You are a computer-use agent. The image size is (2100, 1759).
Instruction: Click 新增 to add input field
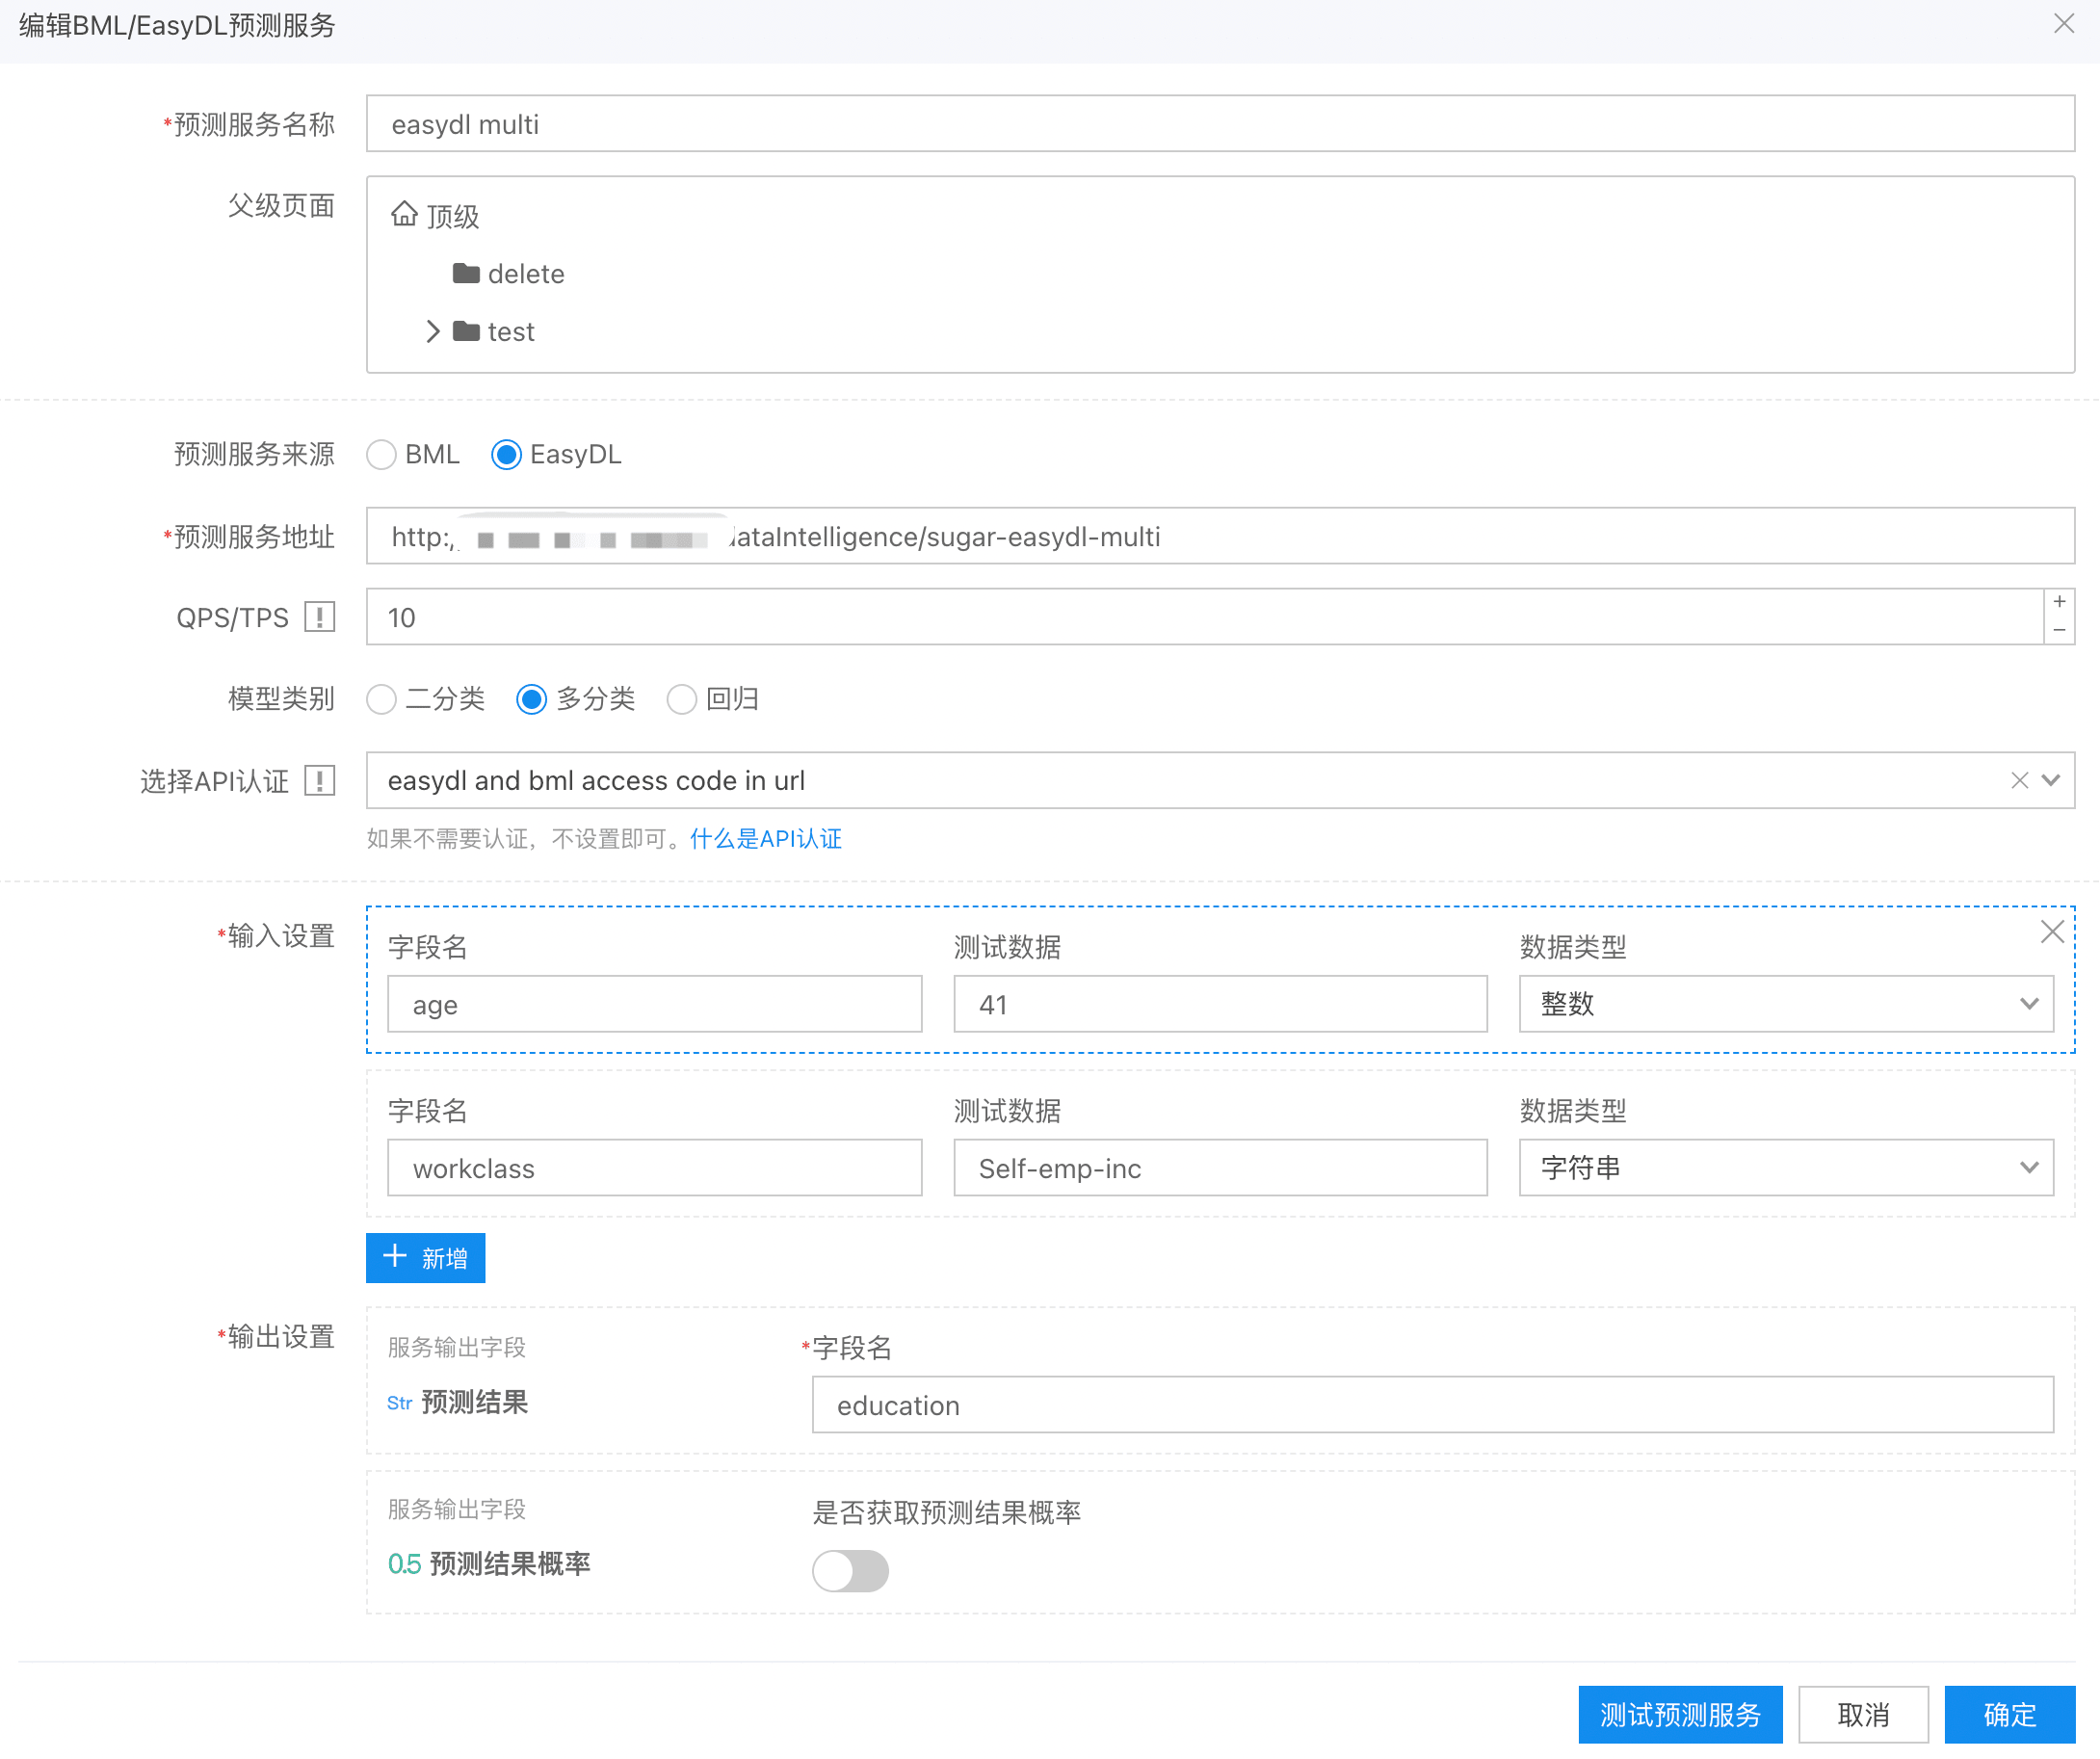[425, 1257]
